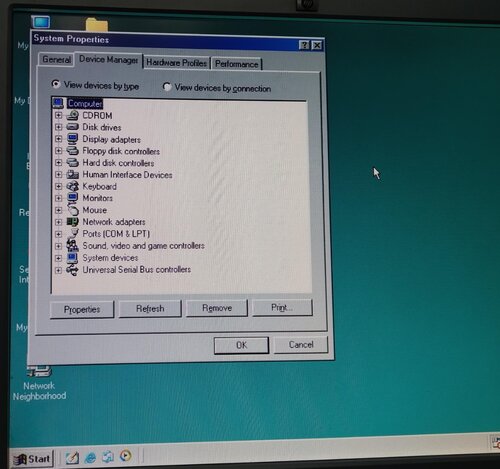The height and width of the screenshot is (469, 500).
Task: Dismiss dialog with Cancel button
Action: click(301, 344)
